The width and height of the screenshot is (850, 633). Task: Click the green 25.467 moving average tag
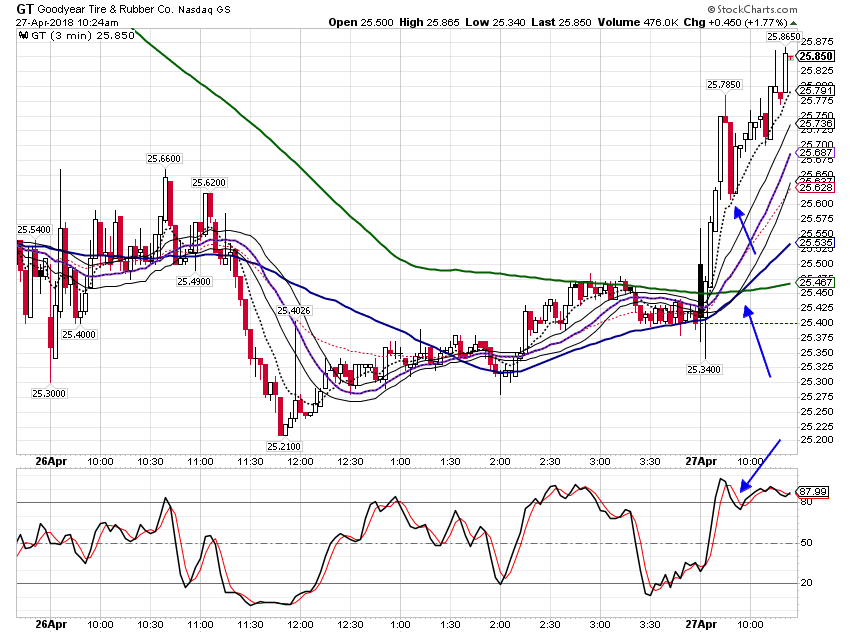[x=815, y=282]
